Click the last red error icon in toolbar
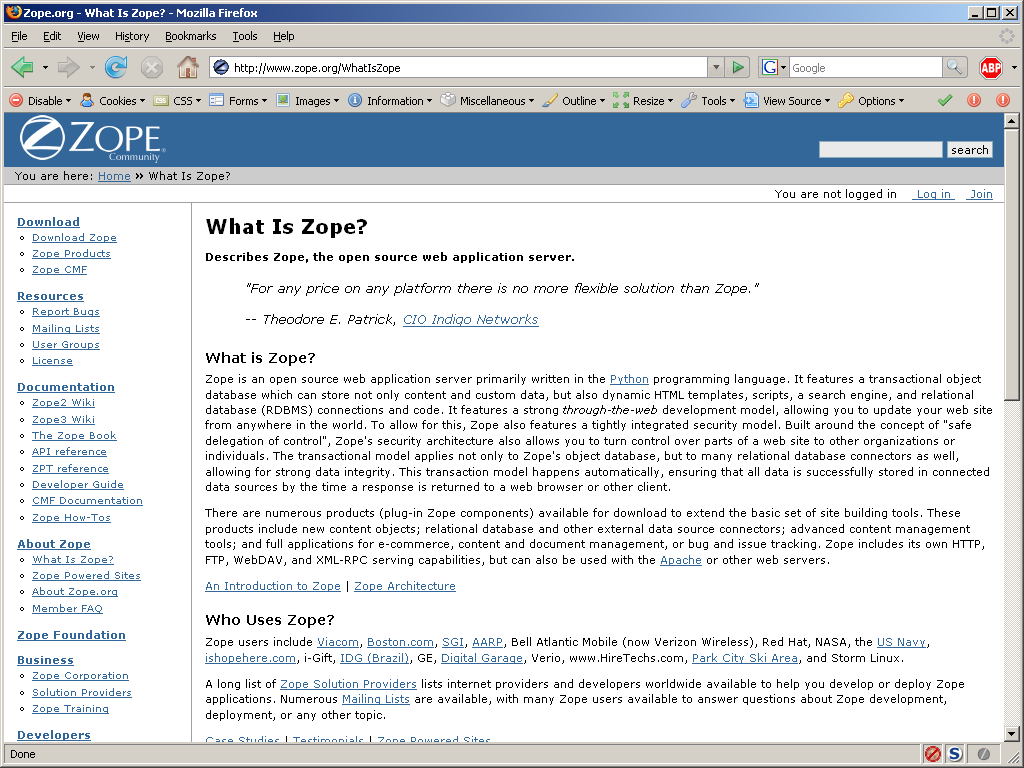The width and height of the screenshot is (1024, 768). 1003,101
